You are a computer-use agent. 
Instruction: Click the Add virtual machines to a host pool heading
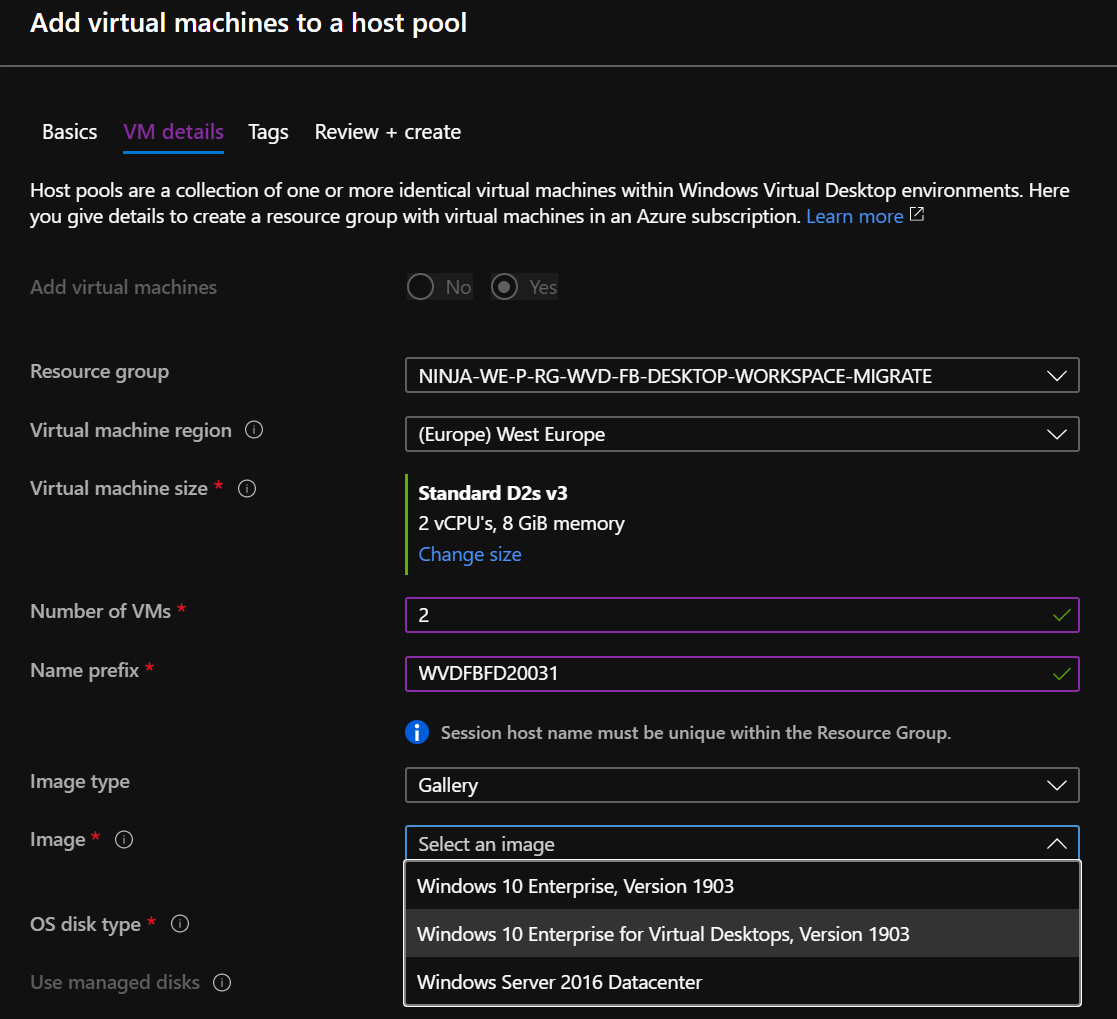(x=249, y=23)
